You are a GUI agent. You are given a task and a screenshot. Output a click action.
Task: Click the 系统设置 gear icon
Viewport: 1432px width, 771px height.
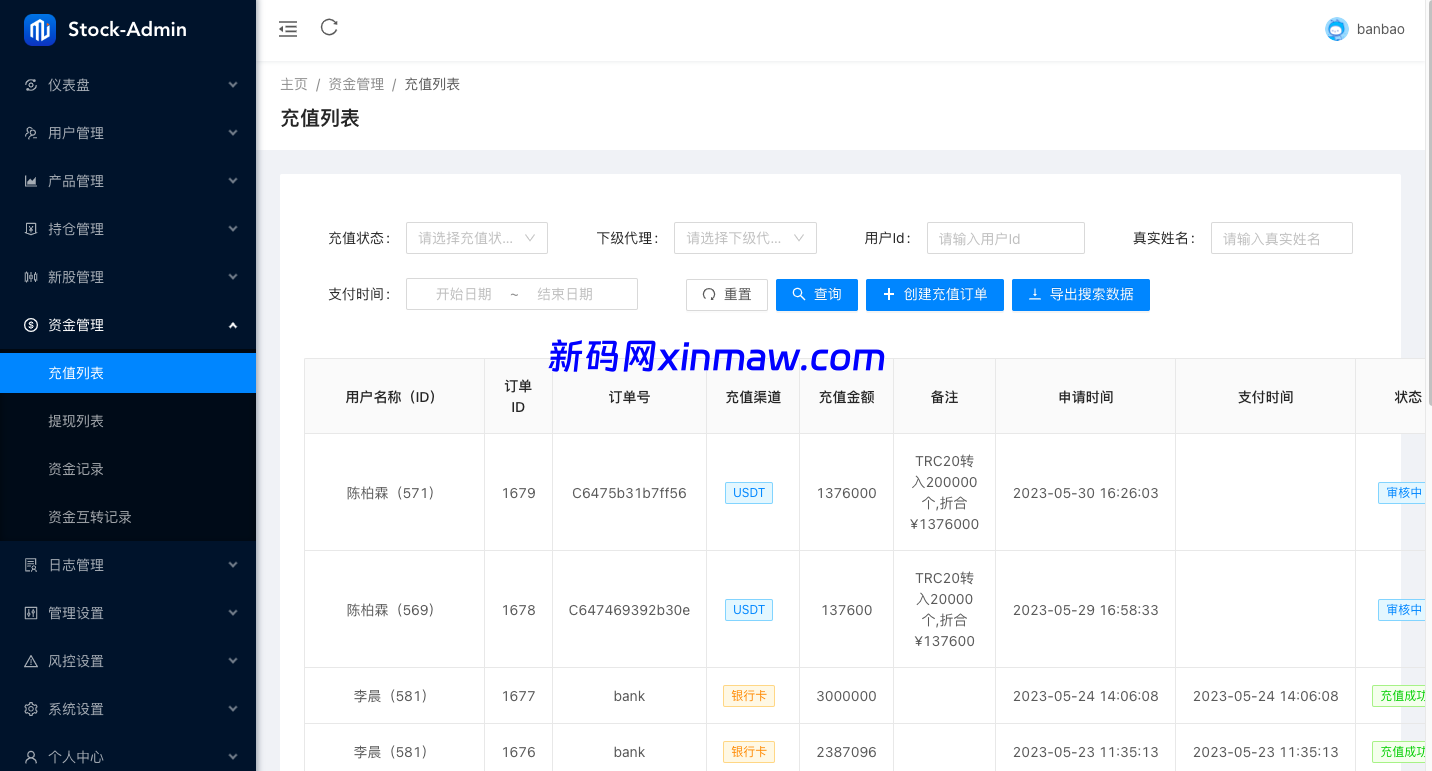click(x=31, y=709)
